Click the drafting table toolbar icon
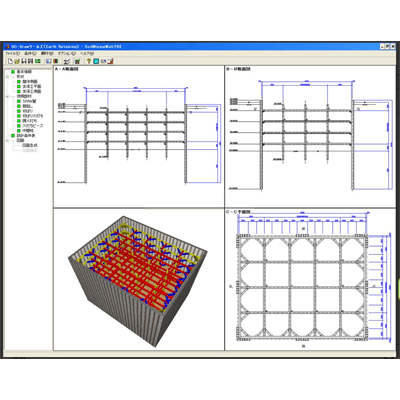Image resolution: width=400 pixels, height=400 pixels. [67, 61]
